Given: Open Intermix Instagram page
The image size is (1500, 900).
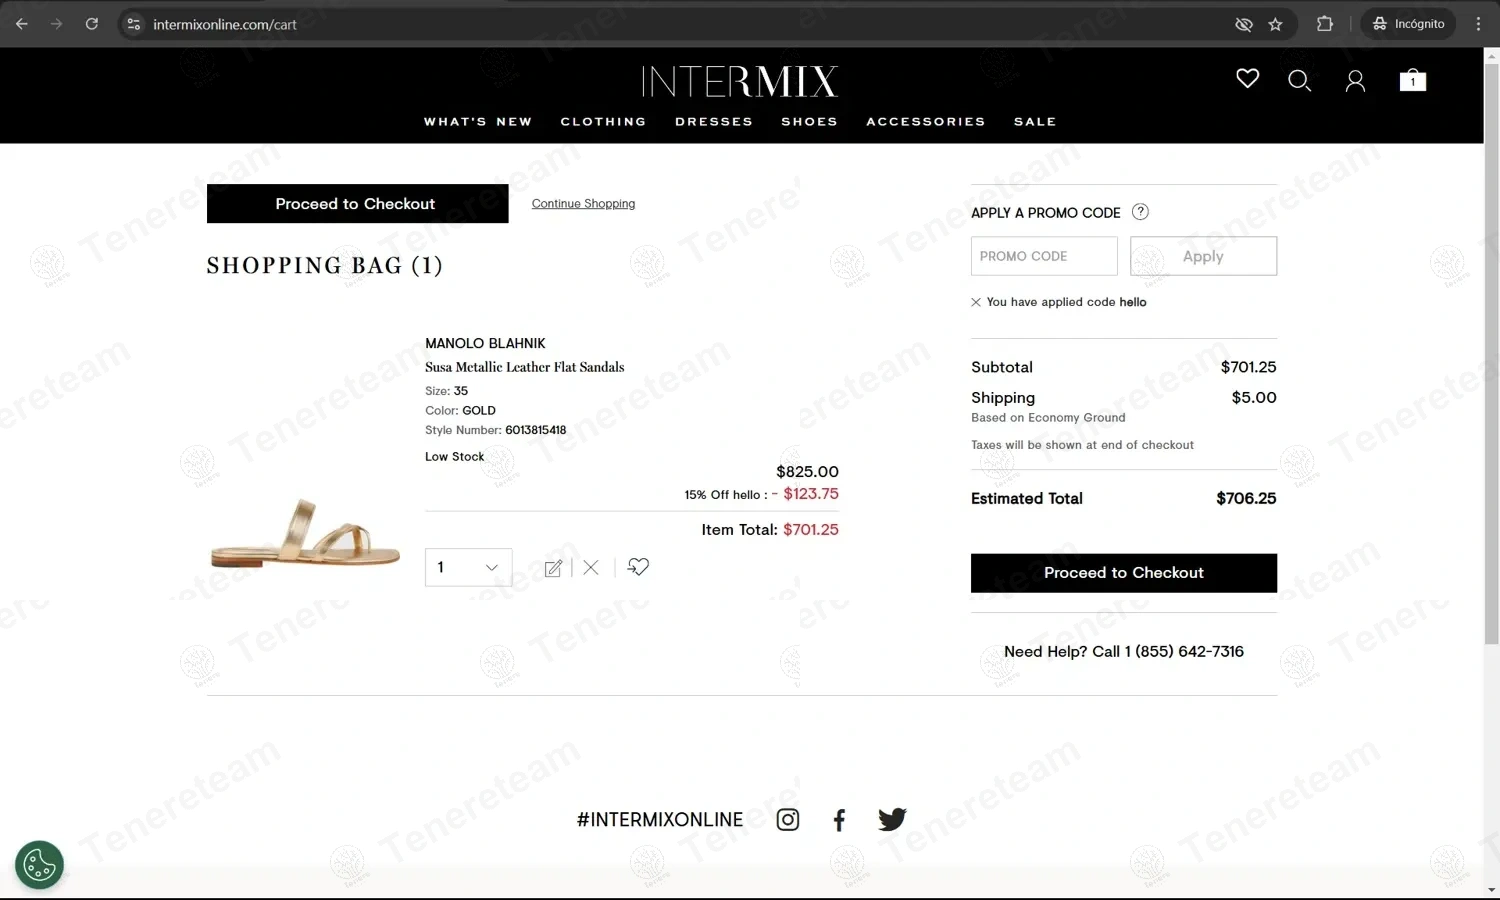Looking at the screenshot, I should 788,820.
